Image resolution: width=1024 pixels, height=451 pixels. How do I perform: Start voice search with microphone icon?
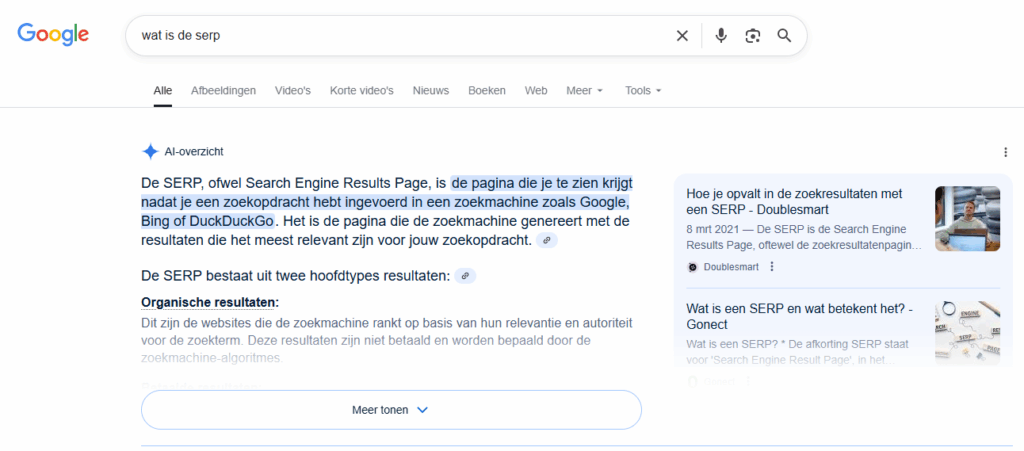[720, 36]
